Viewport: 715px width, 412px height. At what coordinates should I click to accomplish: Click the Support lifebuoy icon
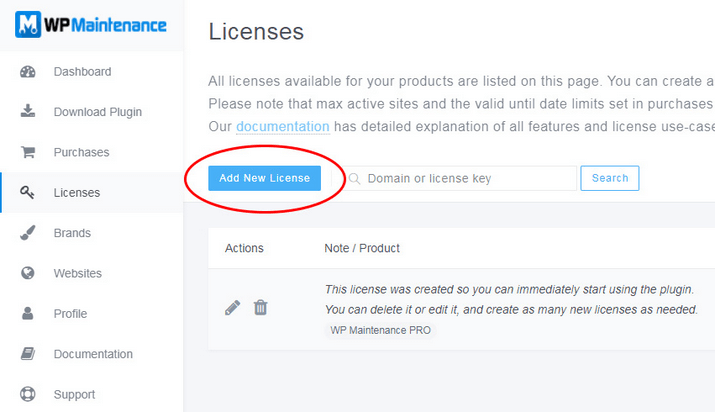pos(28,394)
